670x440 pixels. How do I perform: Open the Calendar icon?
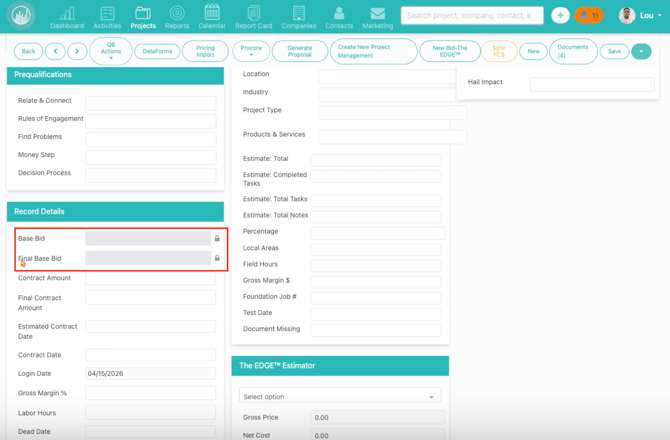[212, 17]
